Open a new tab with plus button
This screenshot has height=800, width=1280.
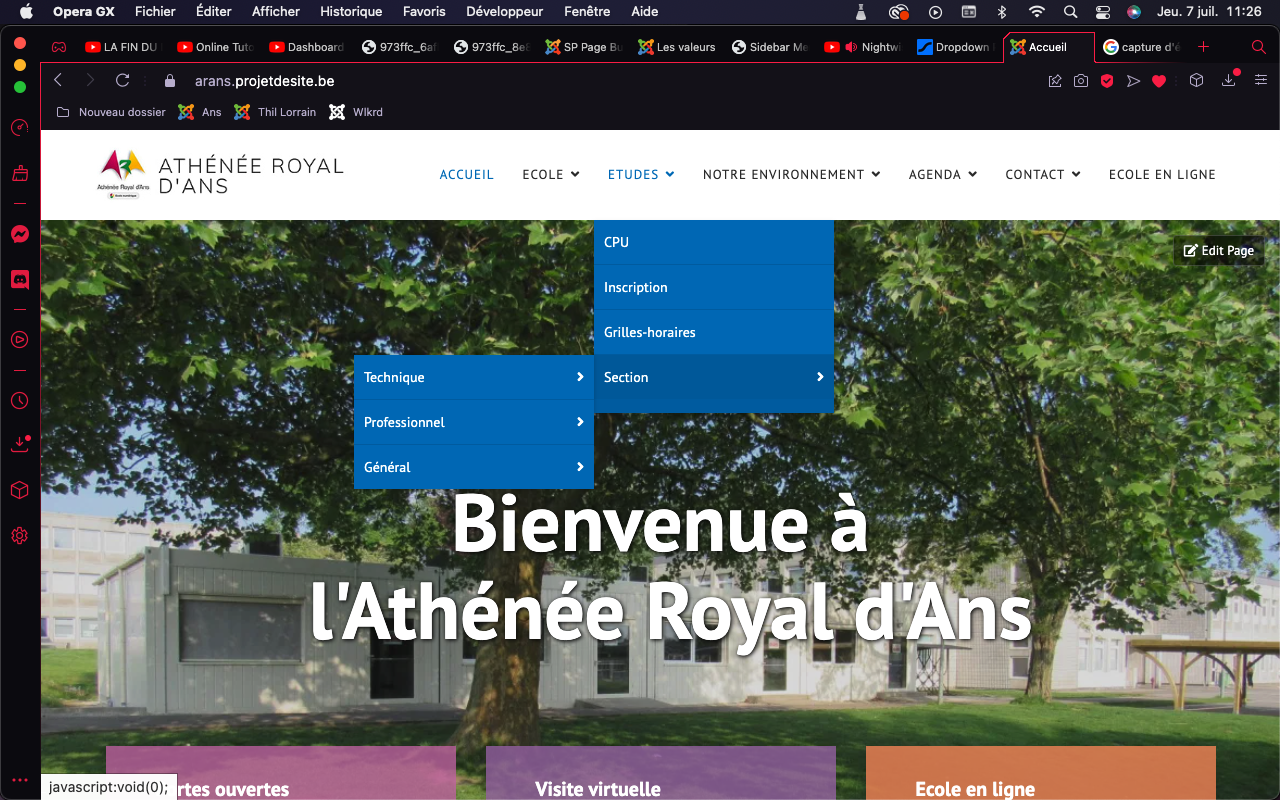coord(1203,47)
